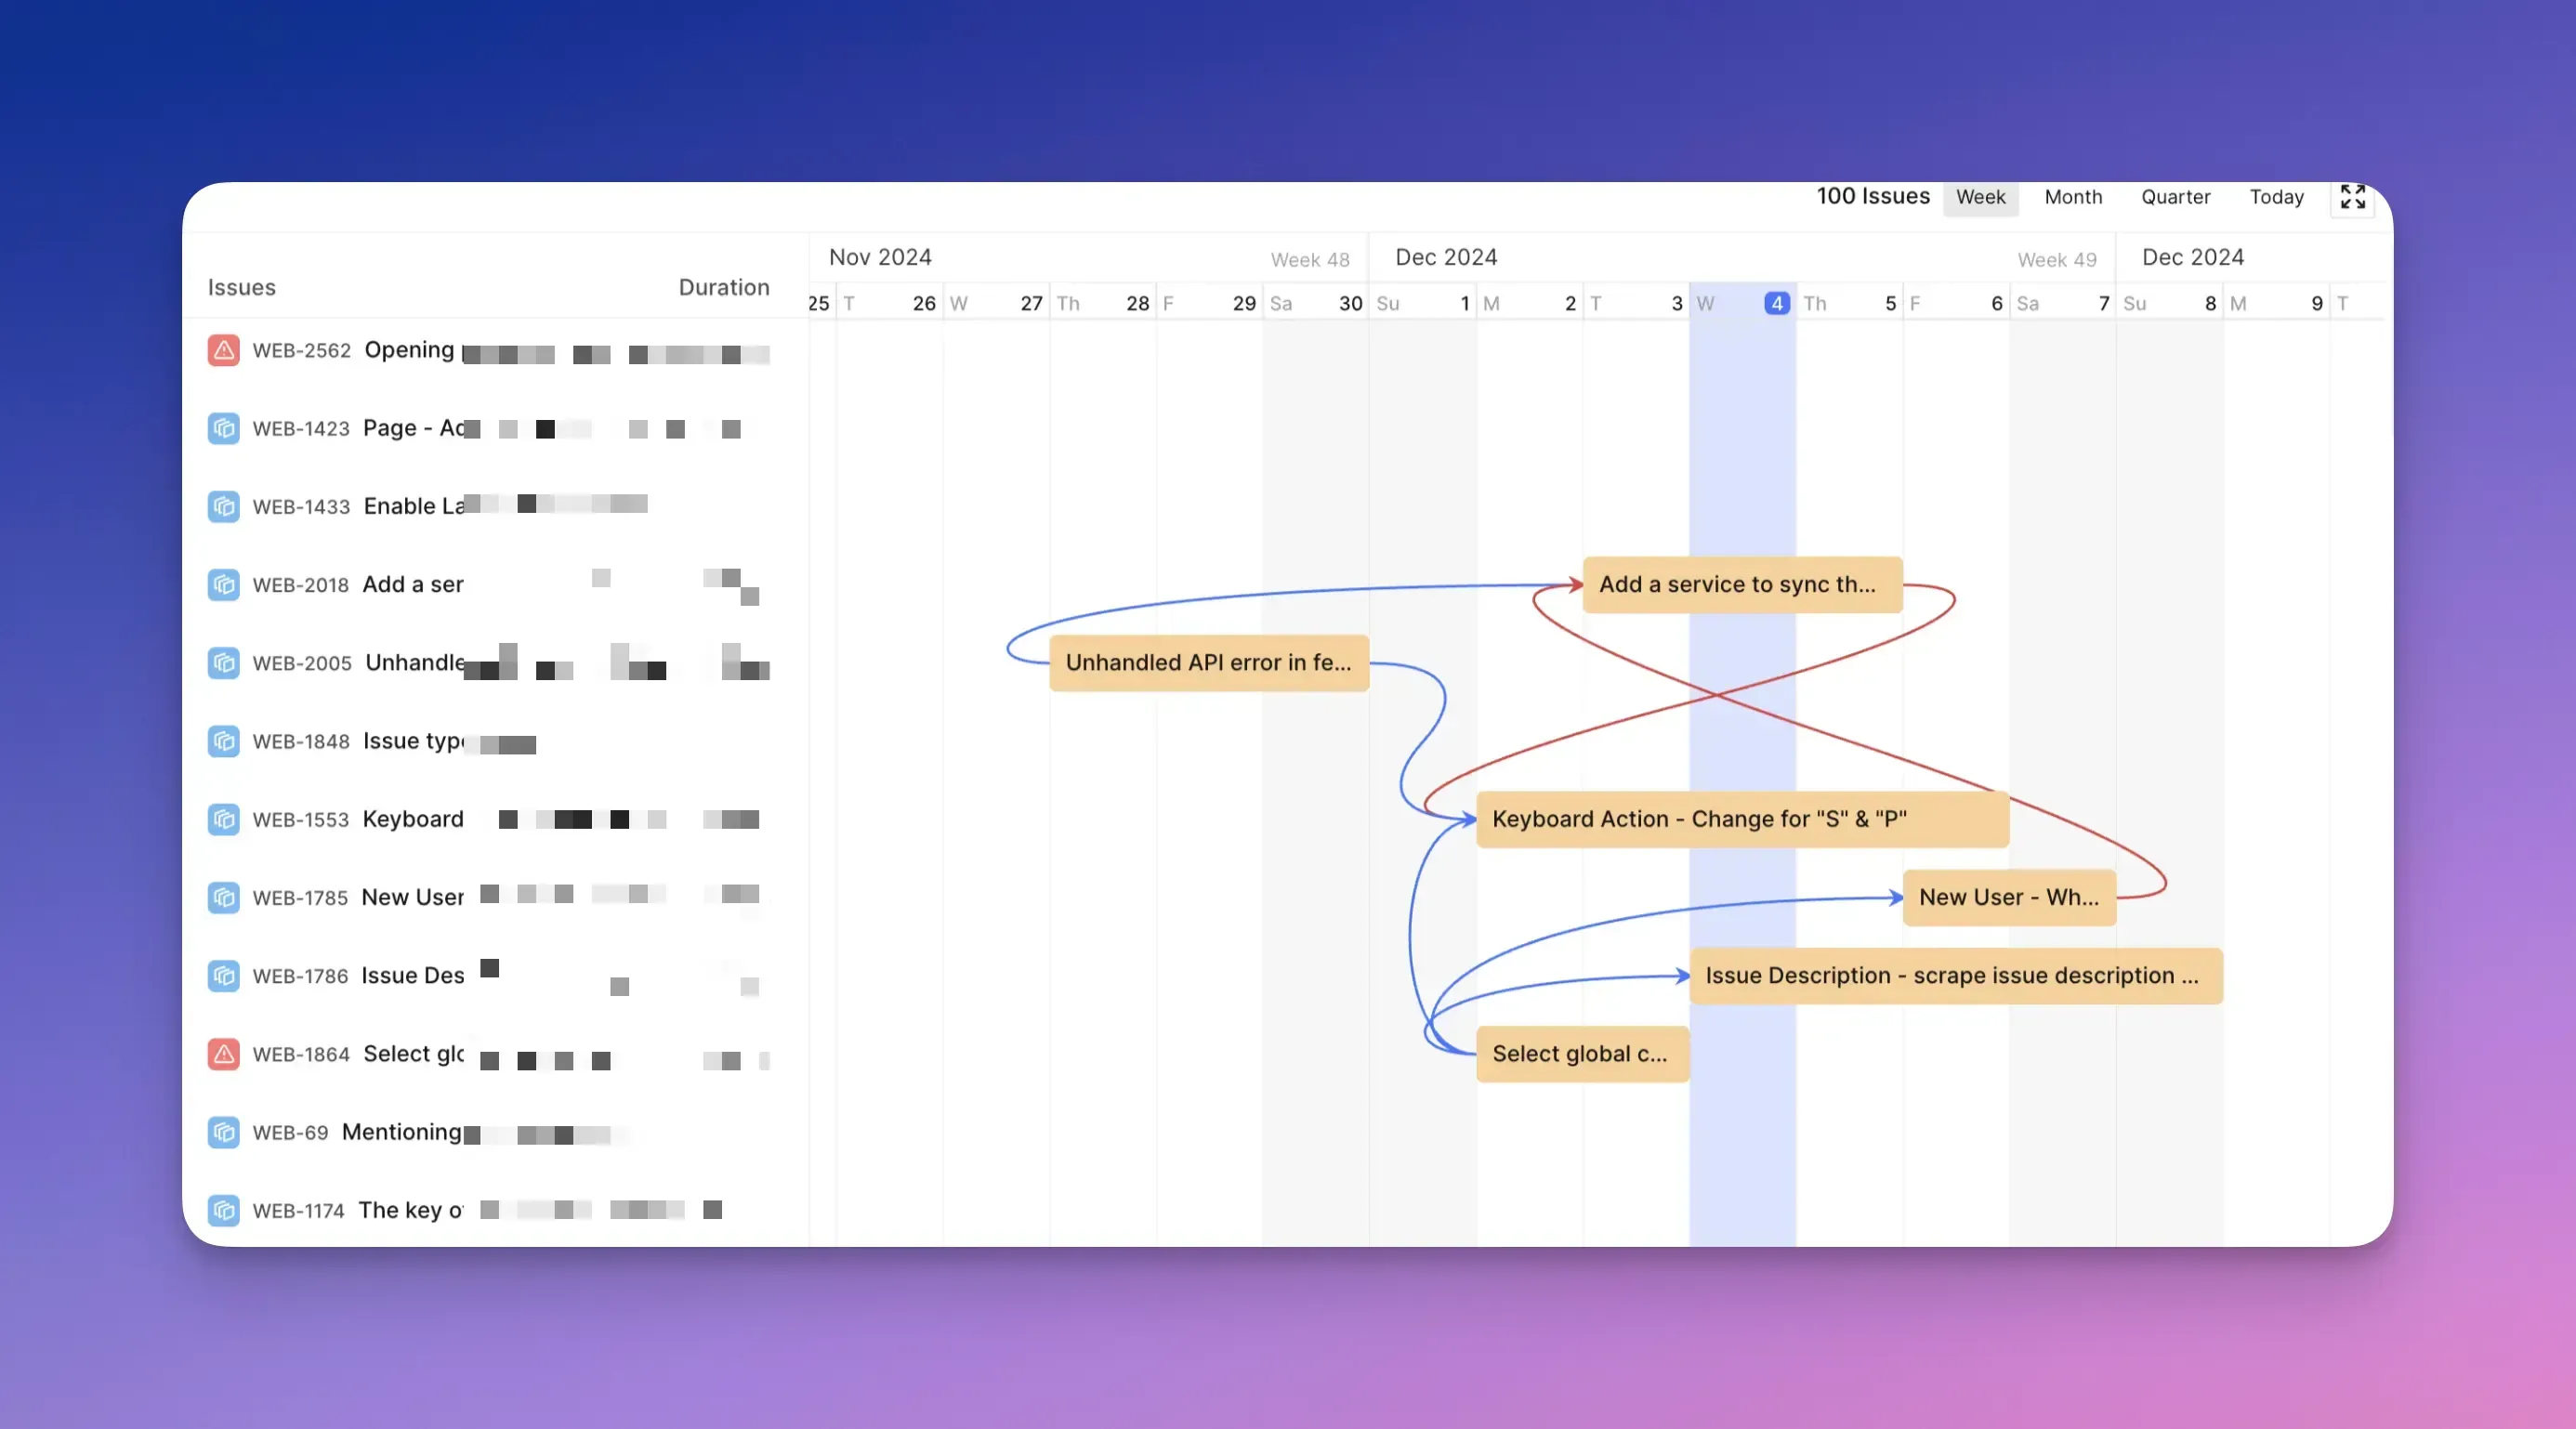Select the icon beside WEB-1553 Keyboard row
Viewport: 2576px width, 1429px height.
pos(223,819)
